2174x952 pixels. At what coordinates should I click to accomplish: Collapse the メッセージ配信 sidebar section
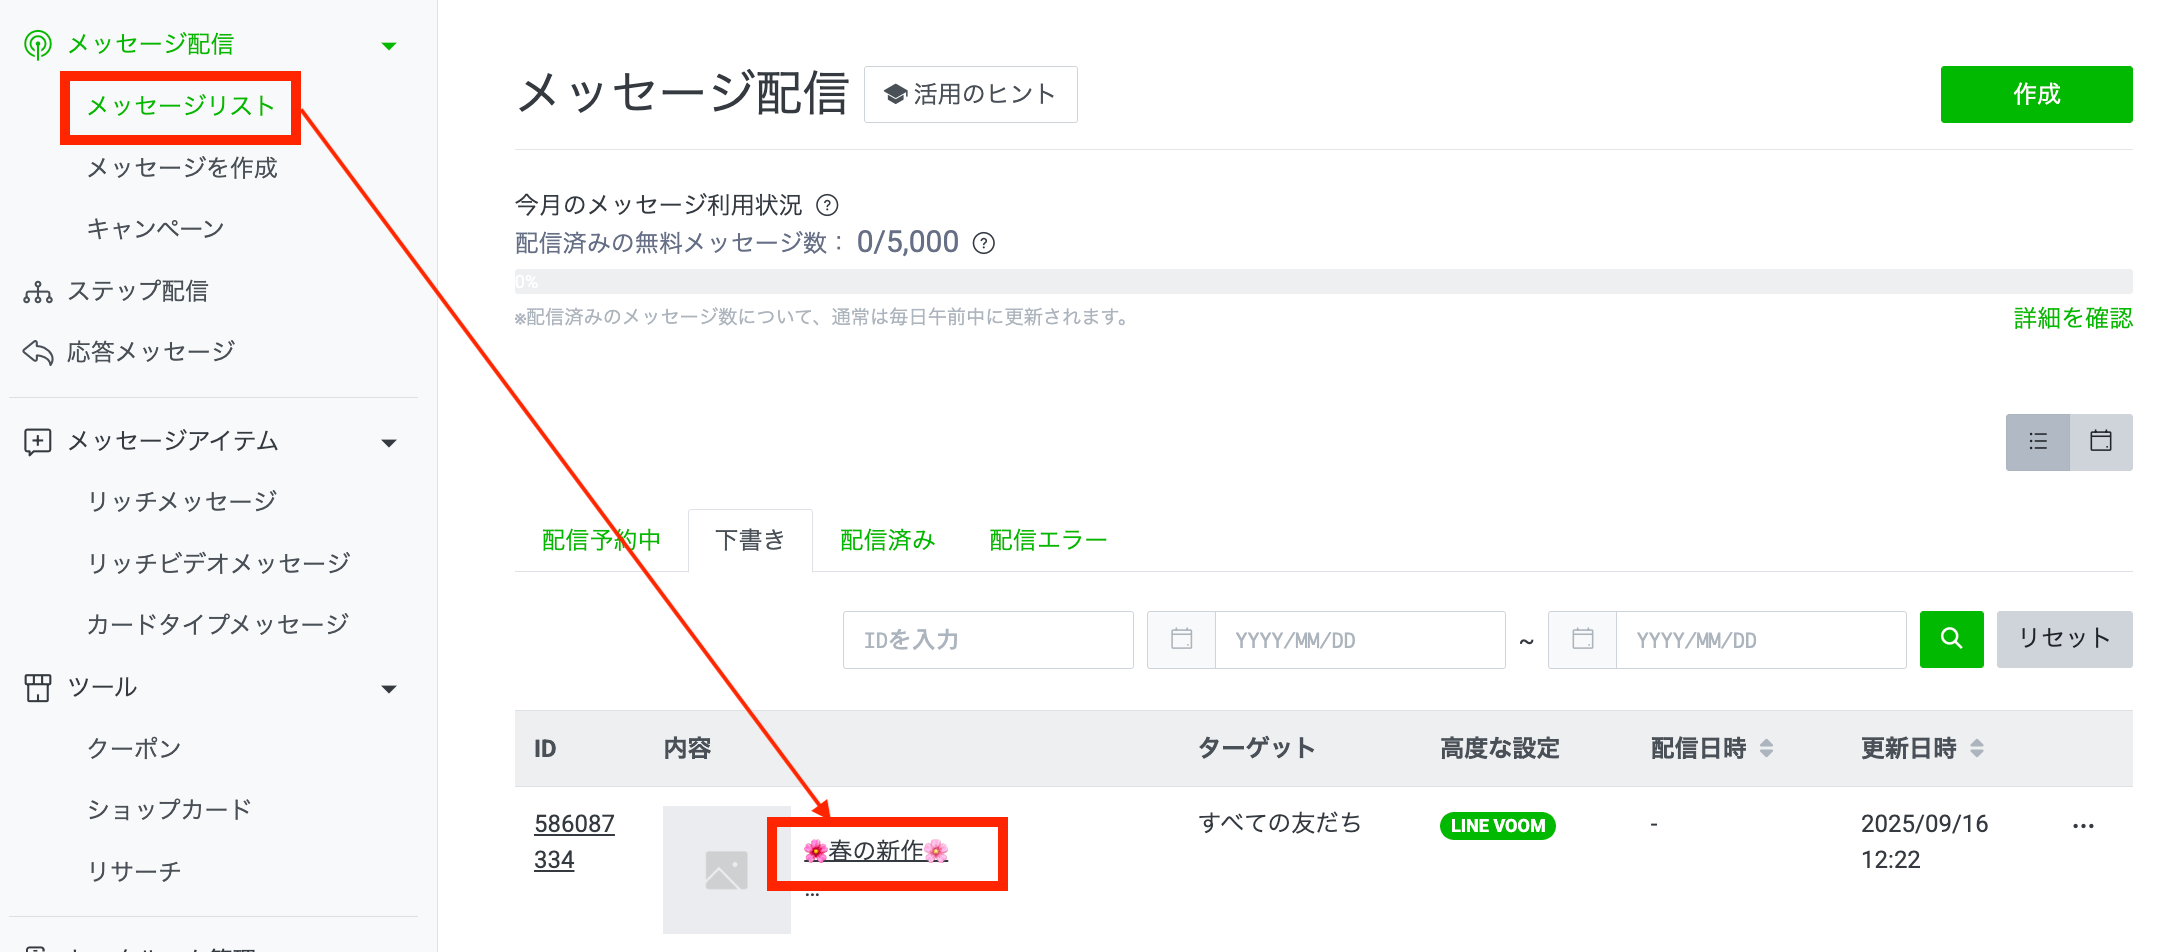point(389,46)
